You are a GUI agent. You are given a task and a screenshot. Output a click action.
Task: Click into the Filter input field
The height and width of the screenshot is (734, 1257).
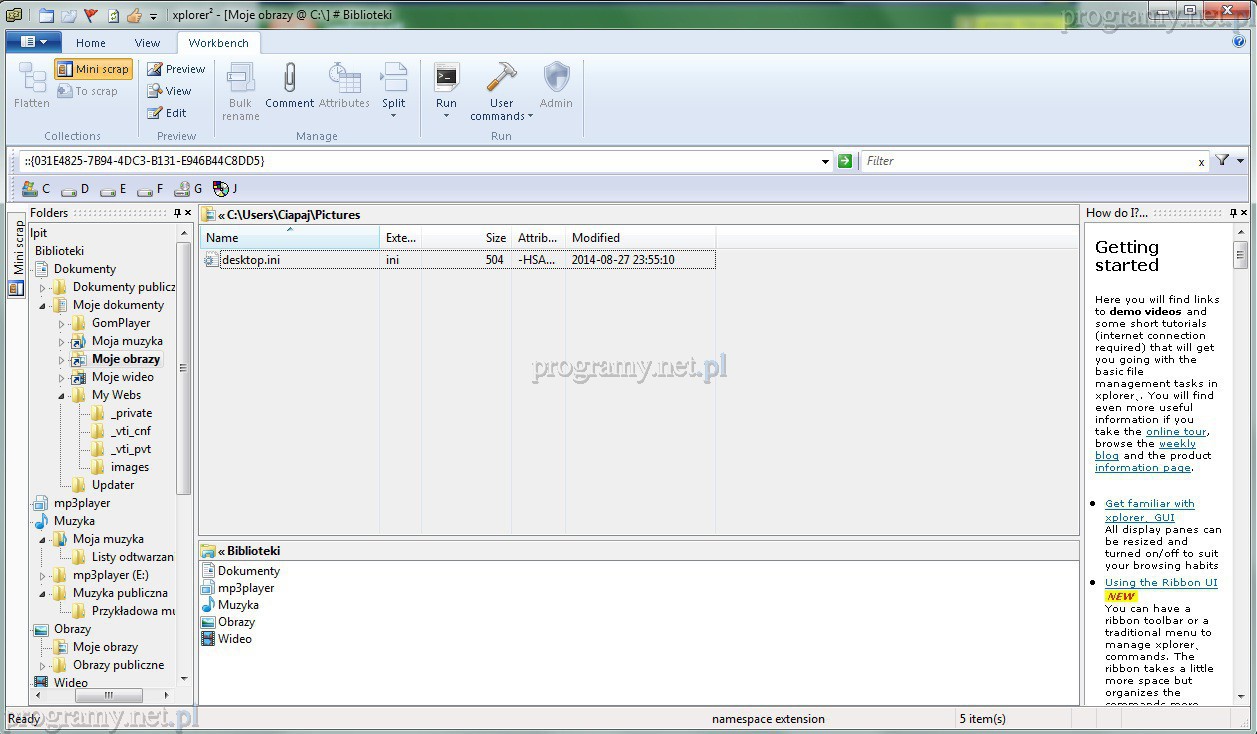(x=1030, y=161)
